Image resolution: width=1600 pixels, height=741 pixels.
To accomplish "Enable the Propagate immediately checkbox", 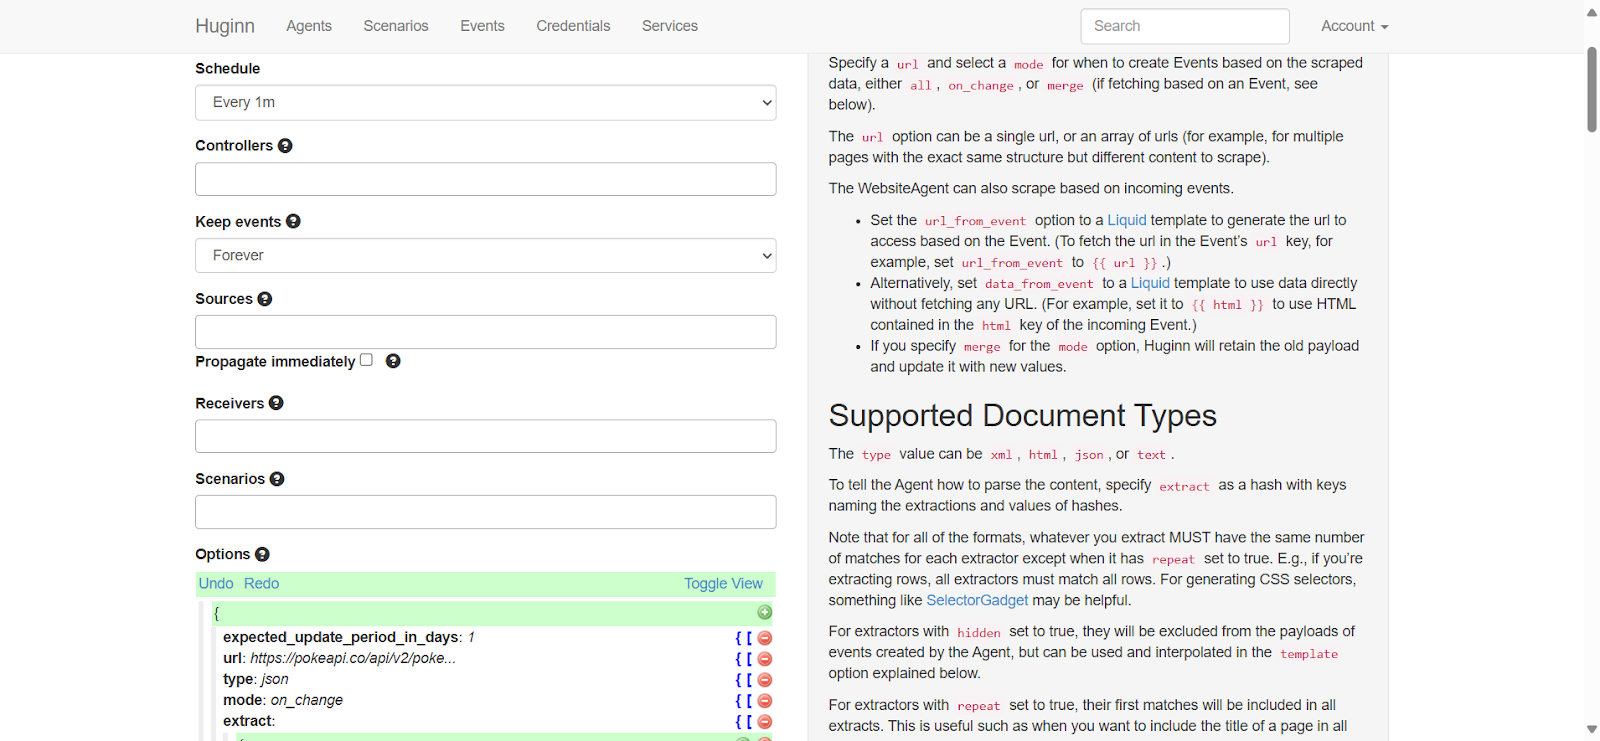I will tap(366, 360).
